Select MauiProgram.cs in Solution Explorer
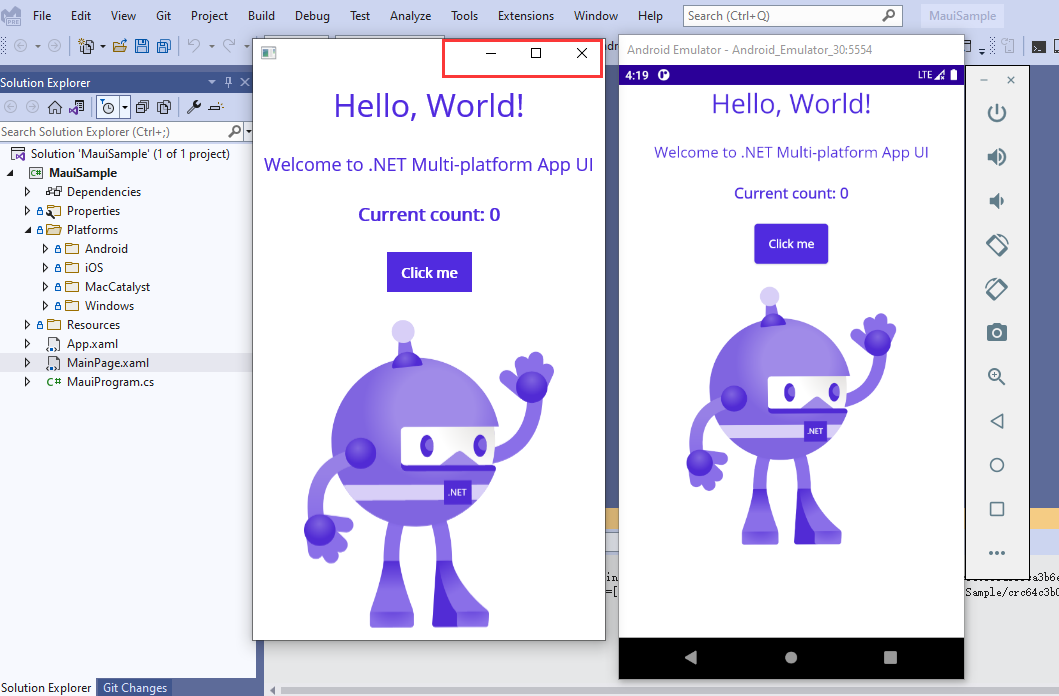1059x696 pixels. (110, 381)
